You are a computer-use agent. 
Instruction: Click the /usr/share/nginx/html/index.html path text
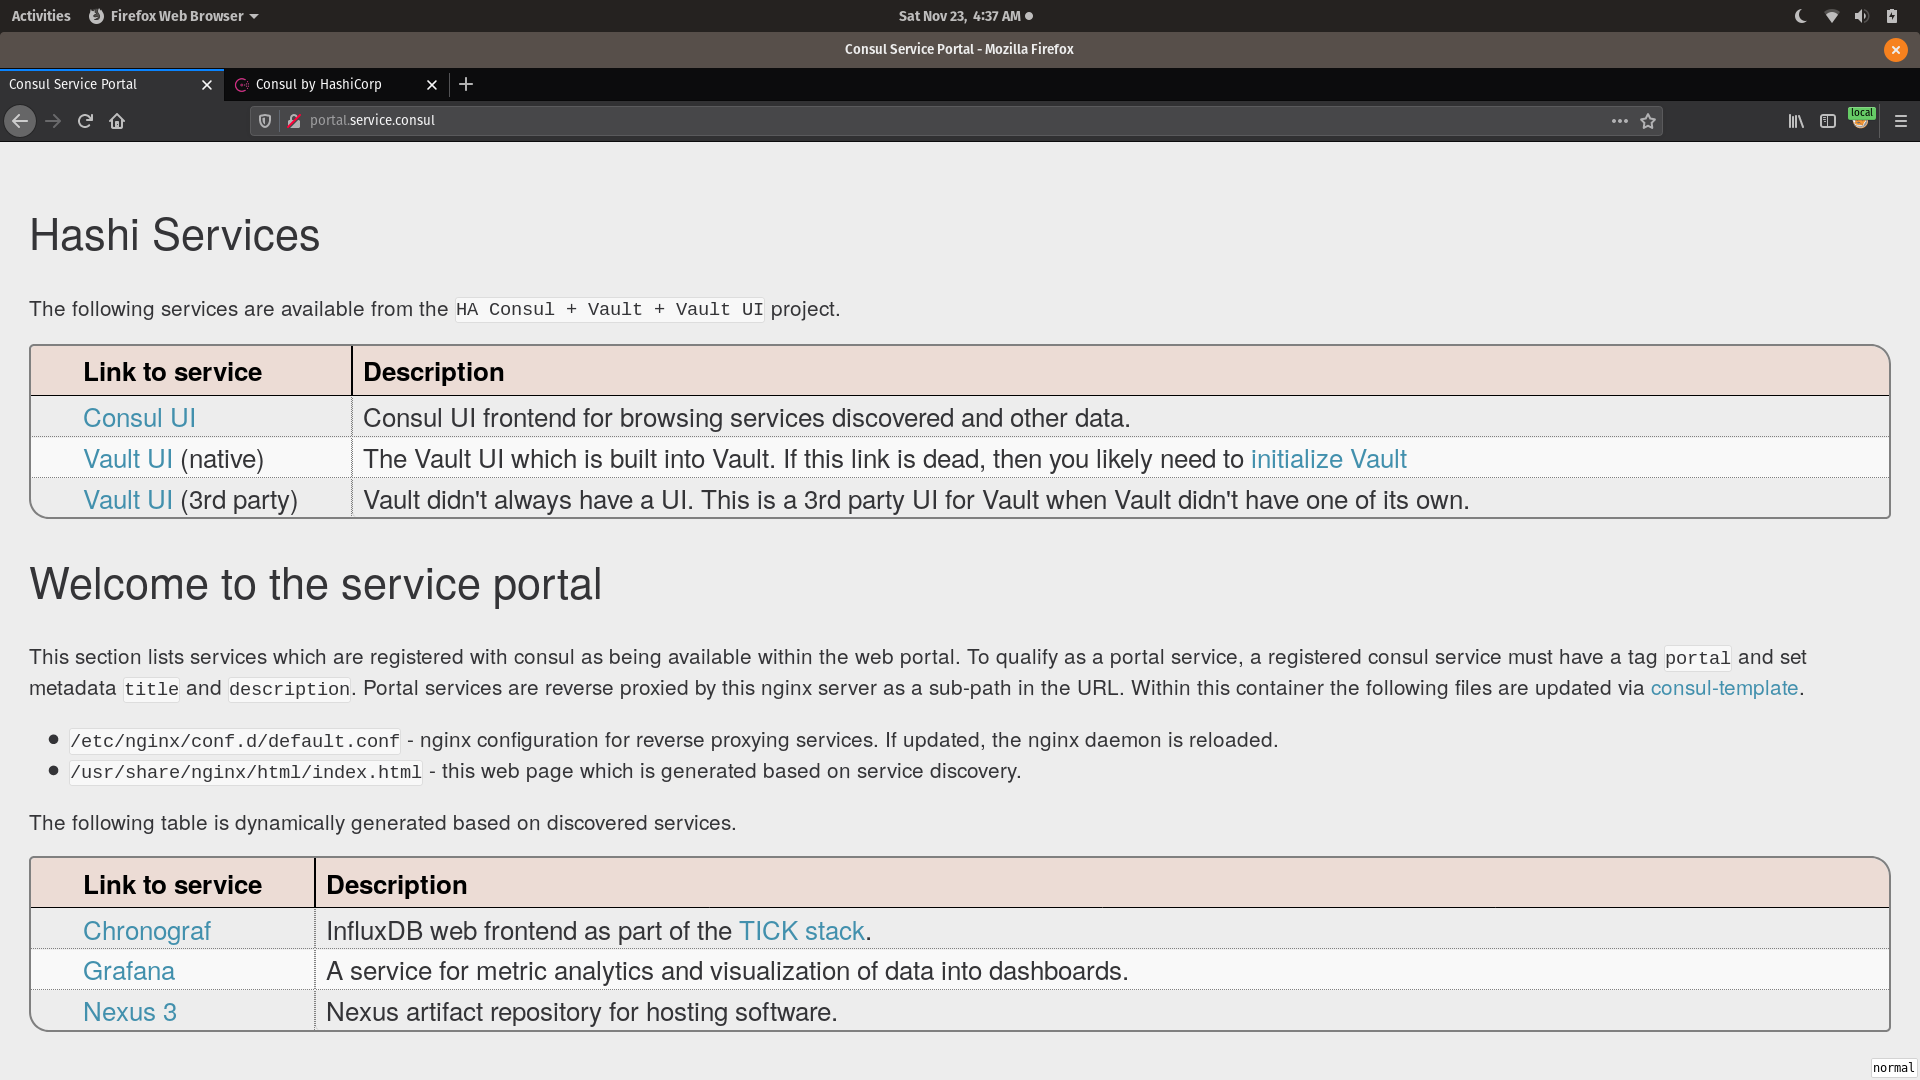click(246, 772)
